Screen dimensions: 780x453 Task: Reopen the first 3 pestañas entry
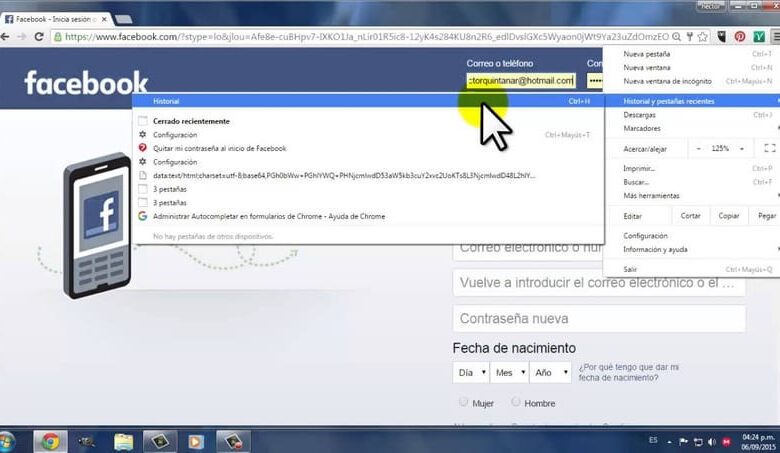pos(368,189)
